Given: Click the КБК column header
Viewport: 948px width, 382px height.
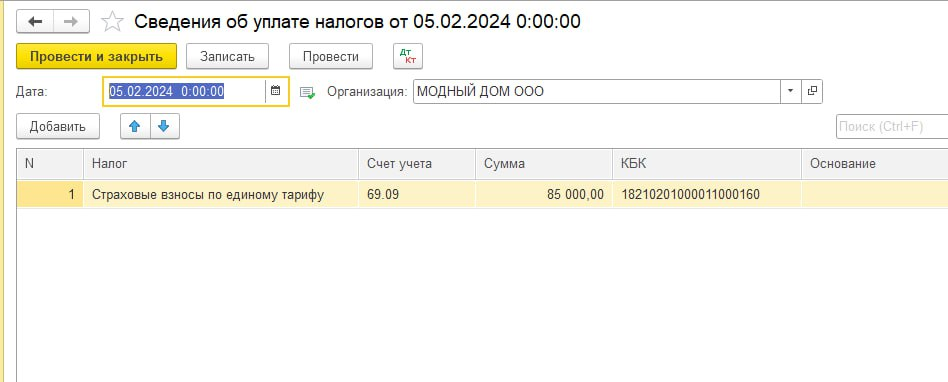Looking at the screenshot, I should click(707, 164).
